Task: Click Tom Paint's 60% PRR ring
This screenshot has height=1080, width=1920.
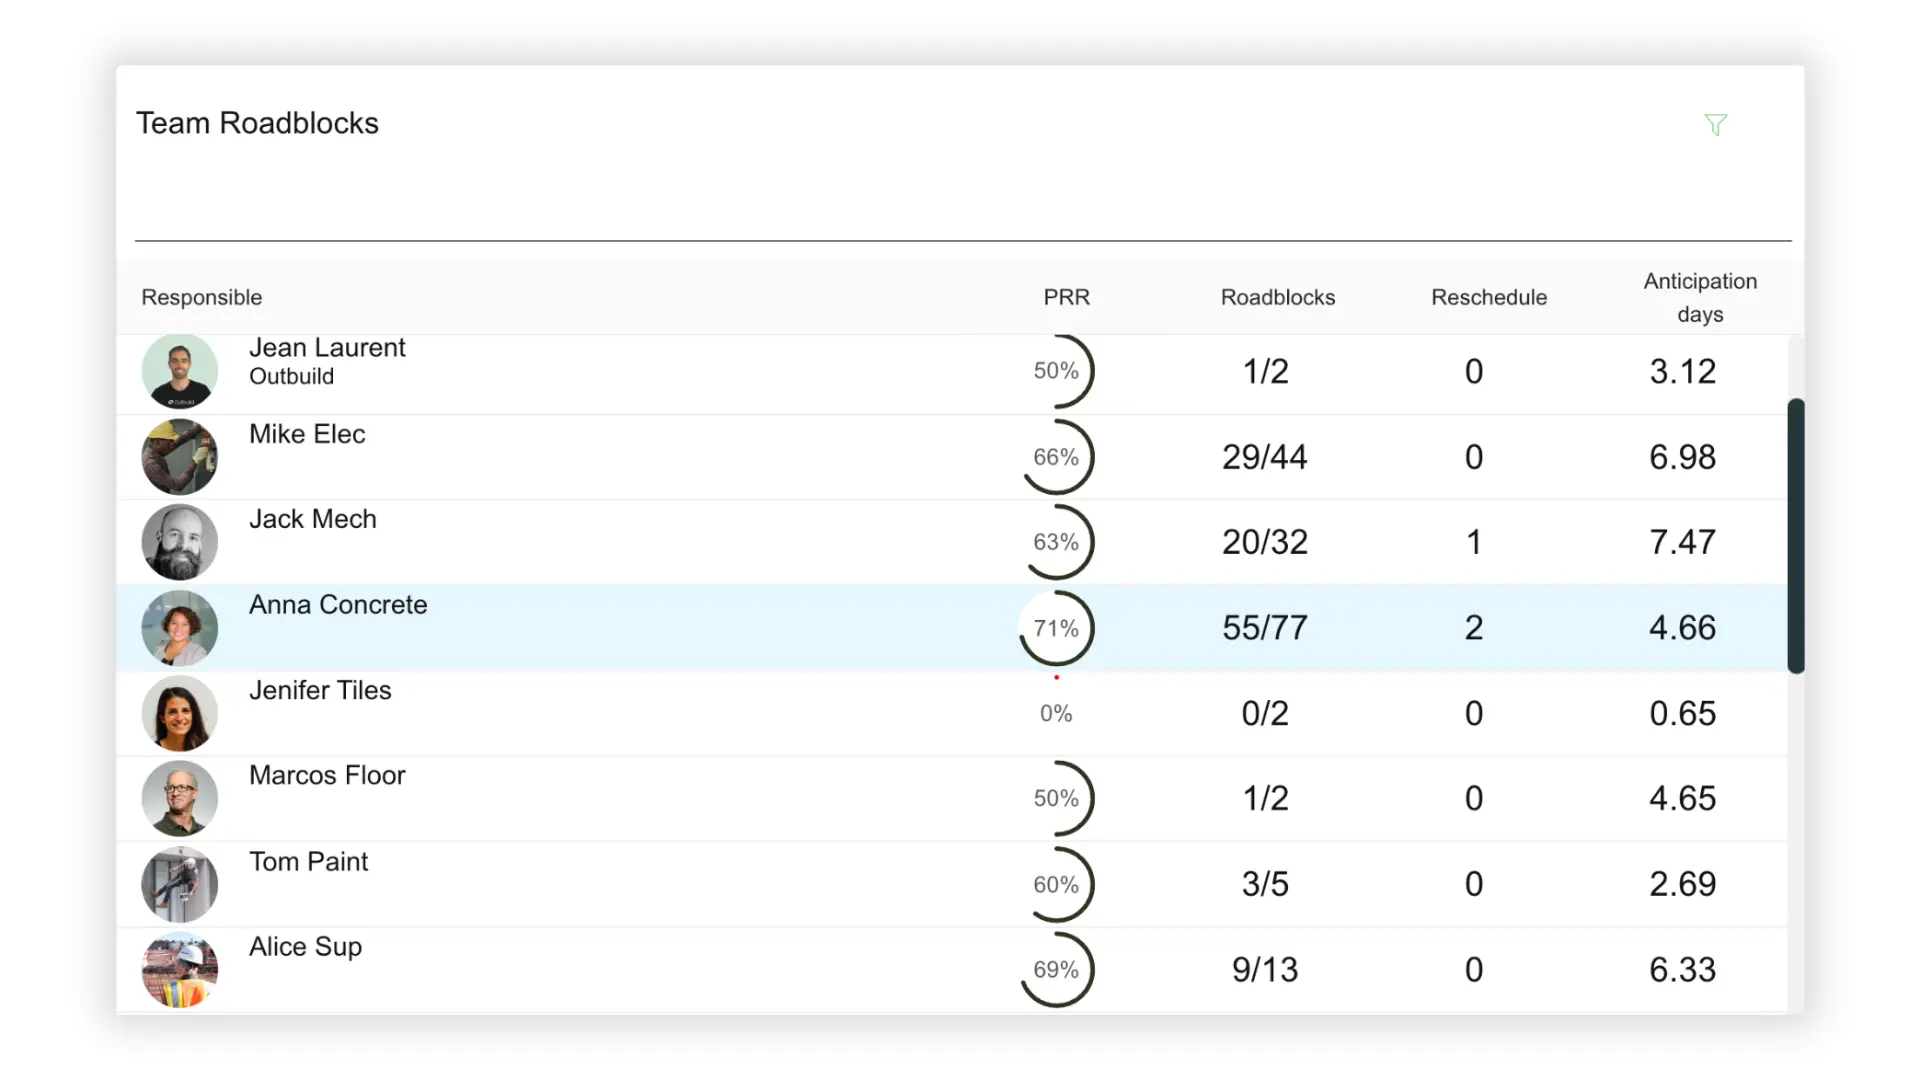Action: click(1057, 885)
